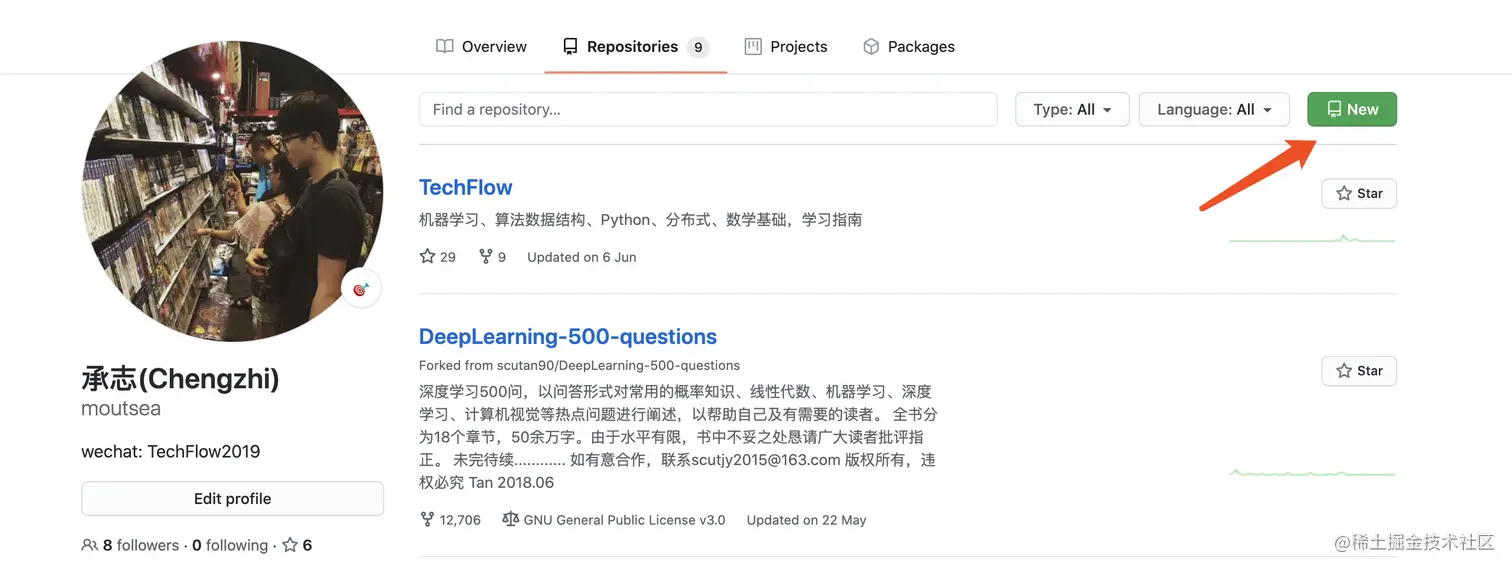Open the Language: All dropdown
This screenshot has width=1512, height=570.
pos(1214,109)
